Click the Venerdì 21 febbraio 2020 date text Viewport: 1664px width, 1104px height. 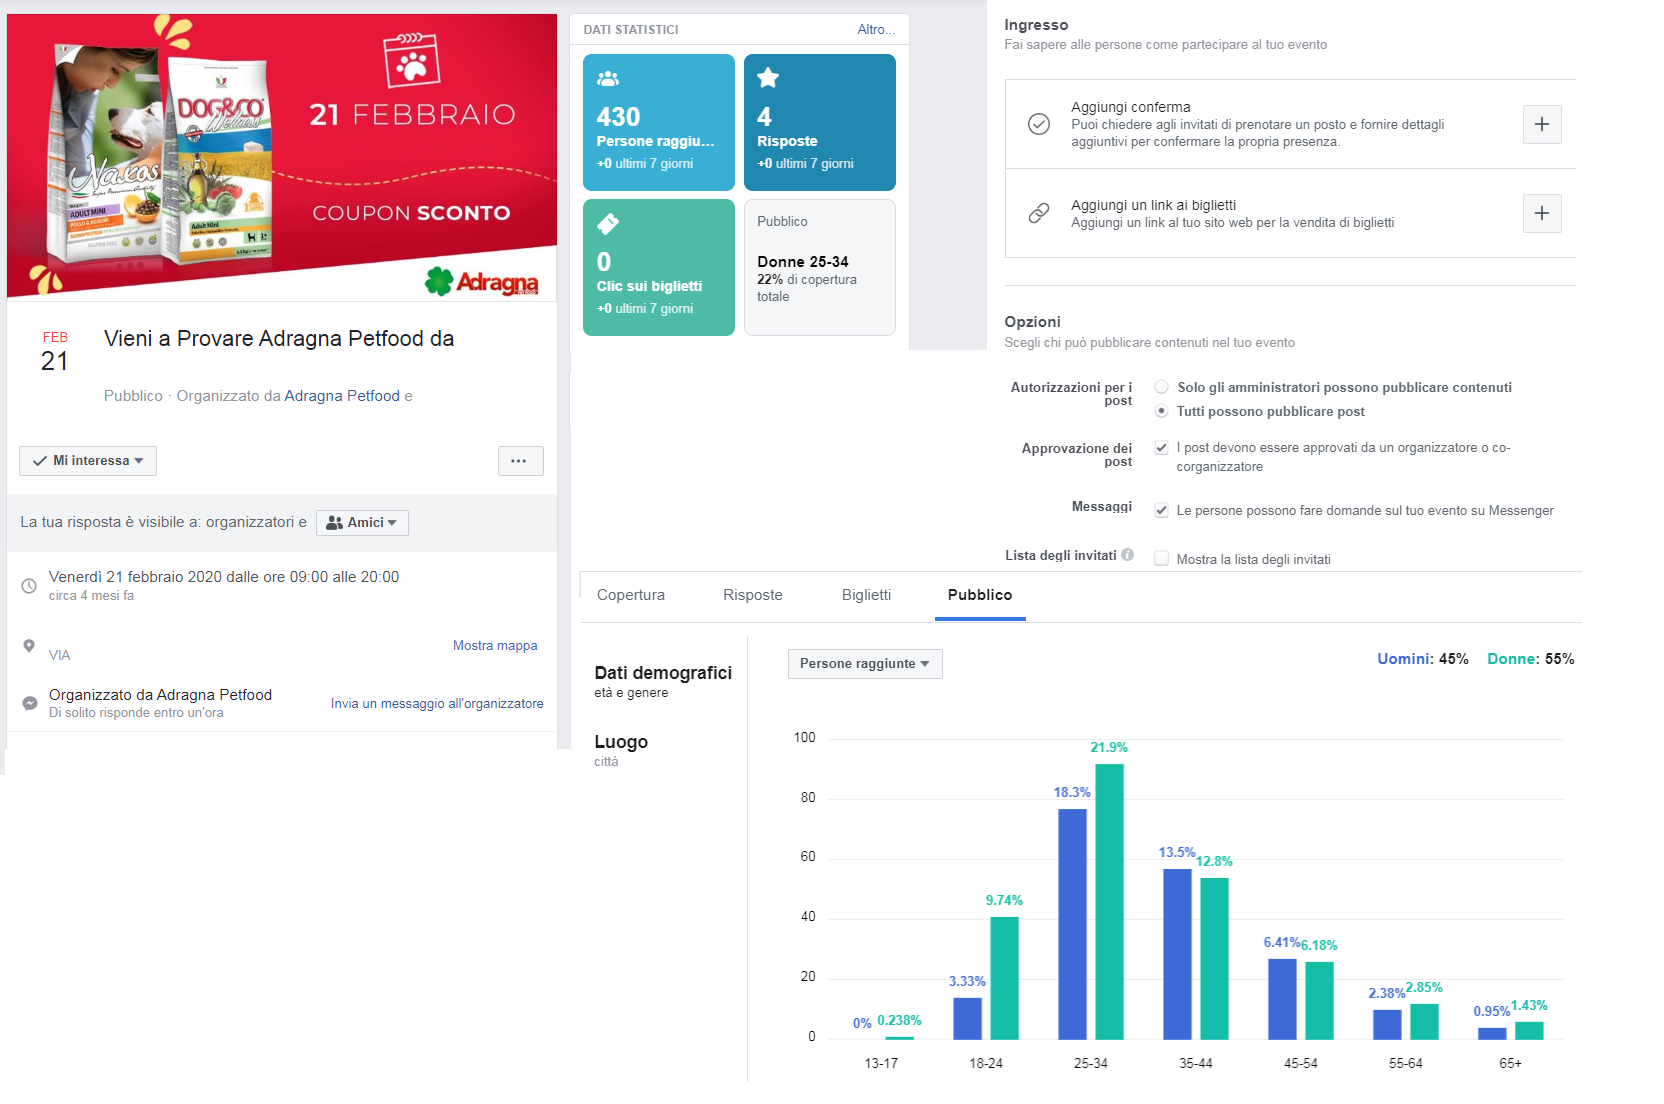coord(224,577)
